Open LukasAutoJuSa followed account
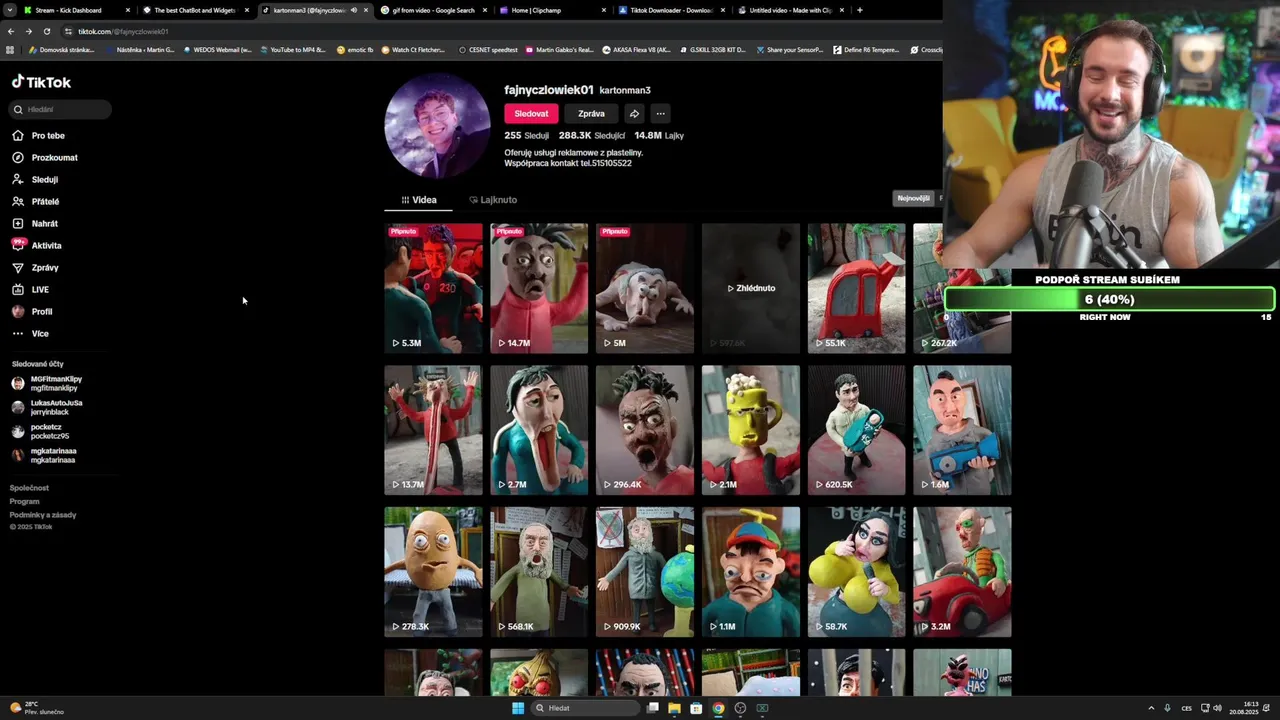Viewport: 1280px width, 720px height. (47, 407)
